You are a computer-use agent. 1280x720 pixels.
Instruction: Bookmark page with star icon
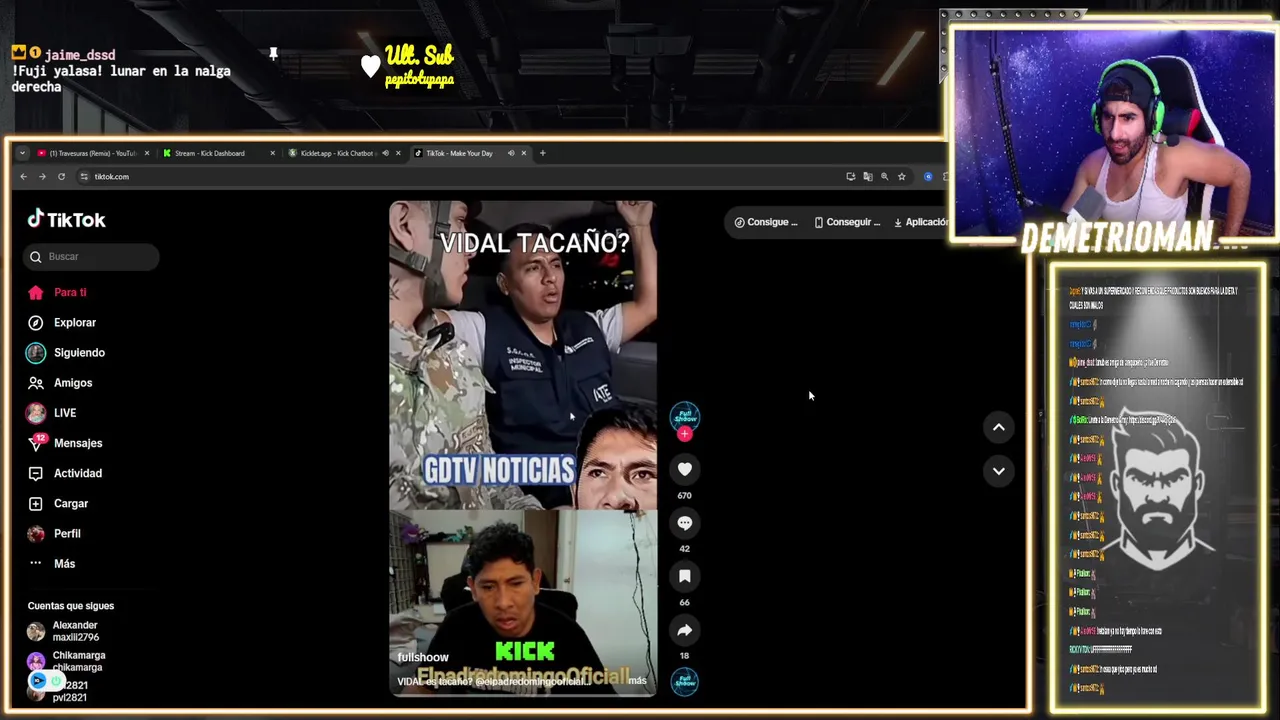point(901,177)
